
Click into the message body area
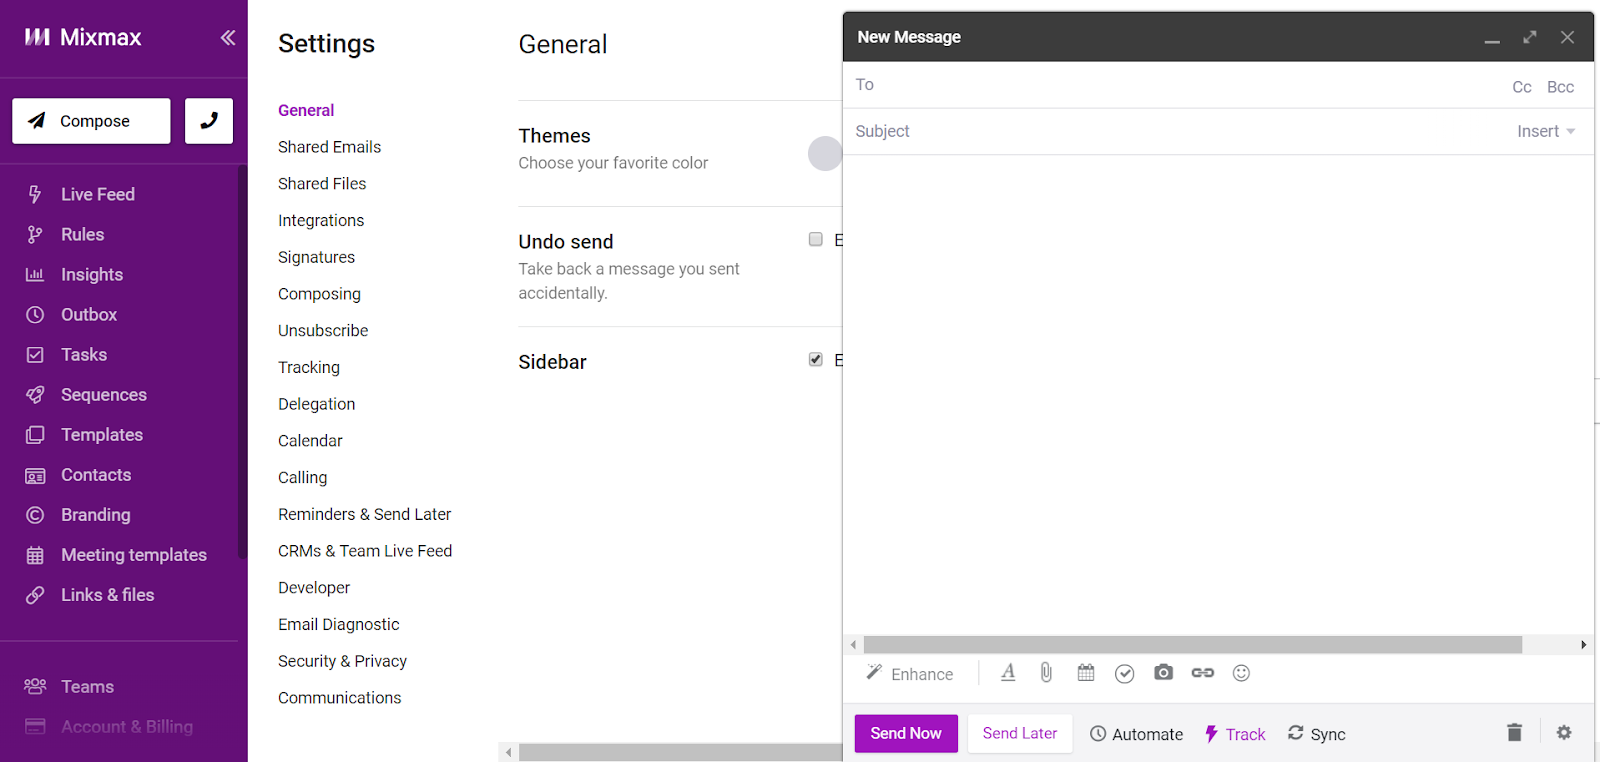click(x=1218, y=395)
